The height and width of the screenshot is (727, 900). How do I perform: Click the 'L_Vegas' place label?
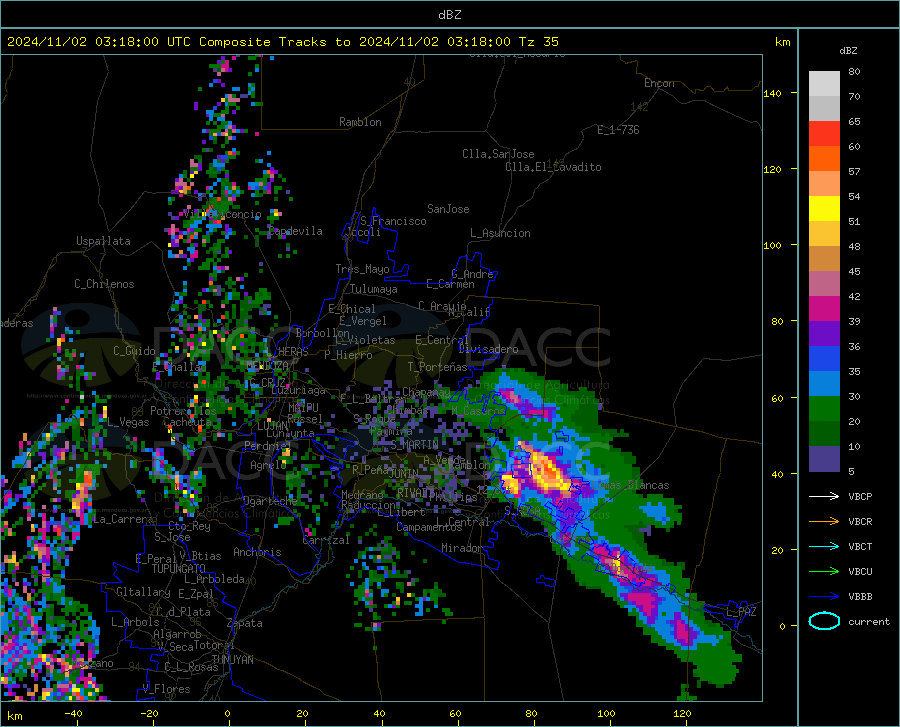[128, 422]
